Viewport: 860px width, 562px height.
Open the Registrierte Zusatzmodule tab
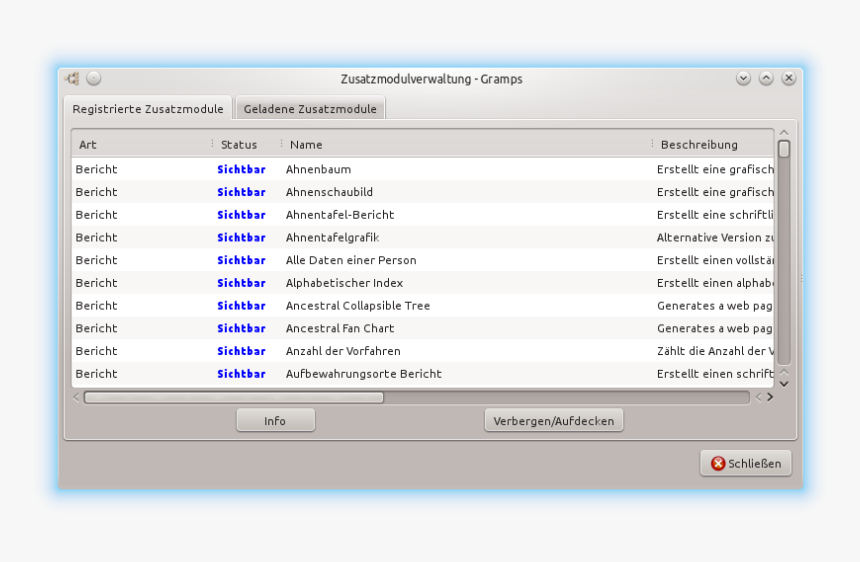point(148,109)
